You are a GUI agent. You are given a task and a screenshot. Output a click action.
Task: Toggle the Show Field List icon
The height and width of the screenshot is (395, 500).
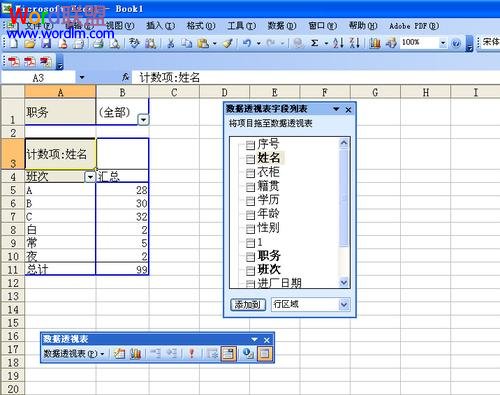point(265,354)
